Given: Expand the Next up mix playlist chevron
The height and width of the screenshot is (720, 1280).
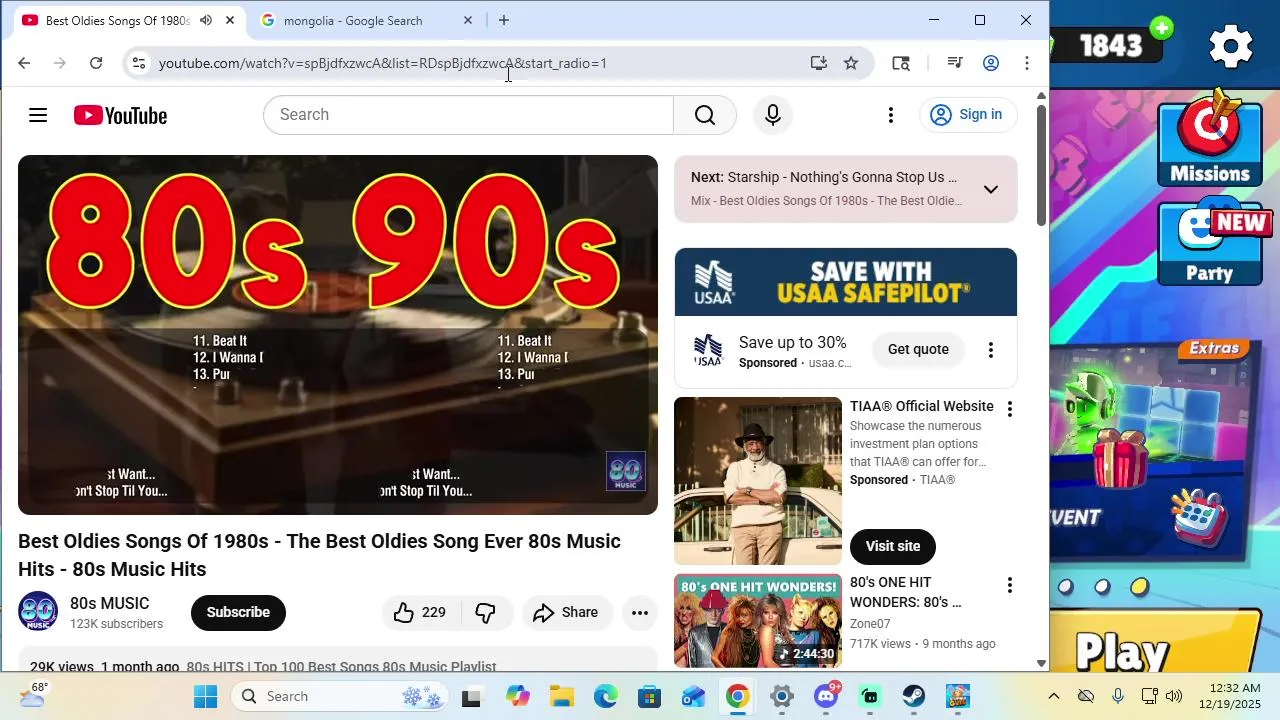Looking at the screenshot, I should coord(991,189).
